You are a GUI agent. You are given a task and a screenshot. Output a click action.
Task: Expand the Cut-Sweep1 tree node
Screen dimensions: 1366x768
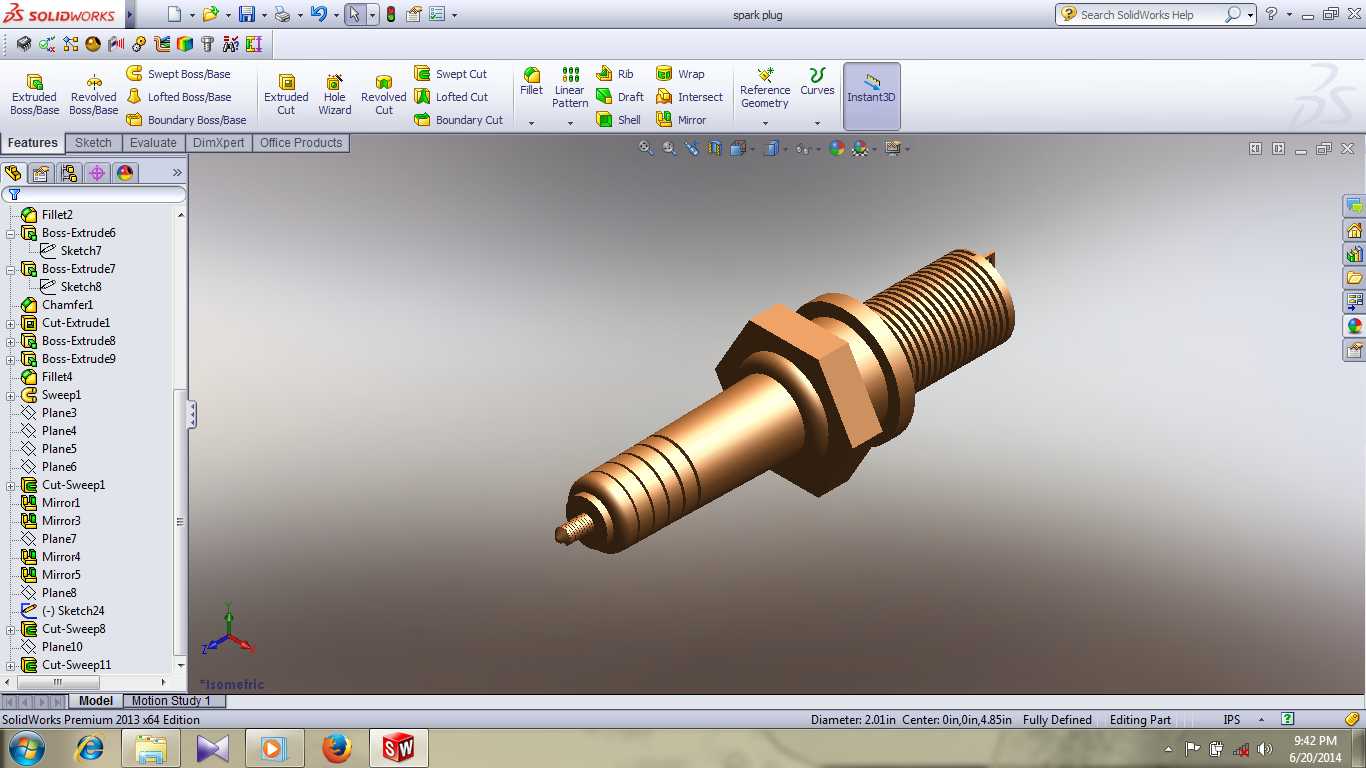coord(11,485)
